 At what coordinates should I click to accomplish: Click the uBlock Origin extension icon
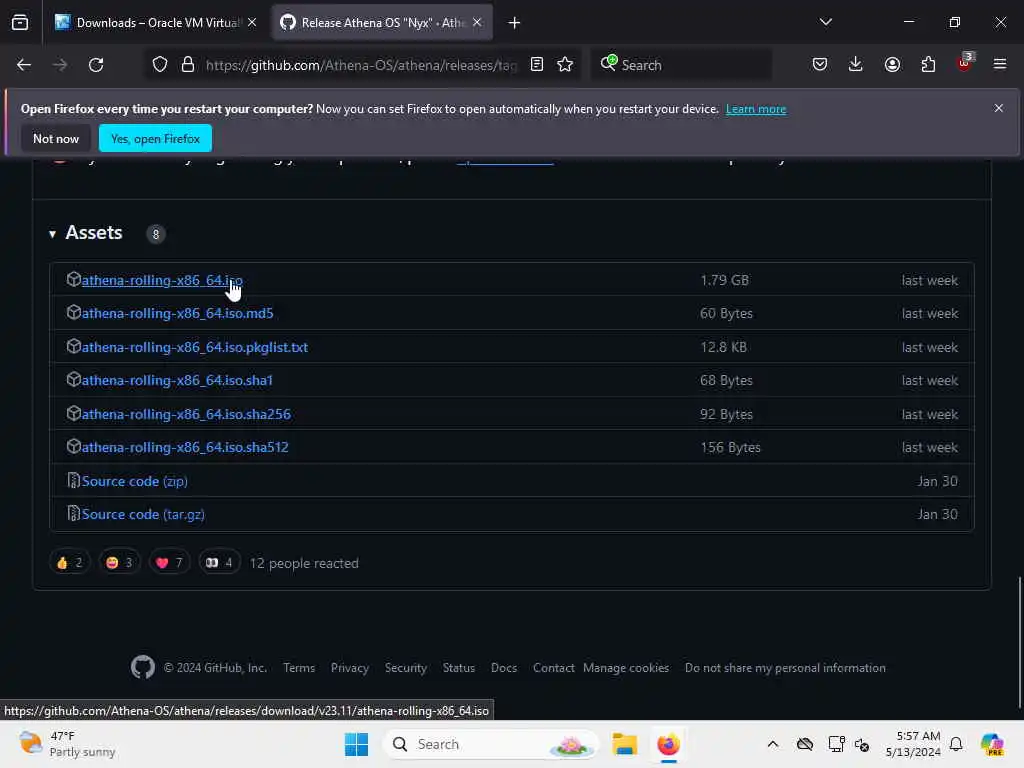(965, 63)
